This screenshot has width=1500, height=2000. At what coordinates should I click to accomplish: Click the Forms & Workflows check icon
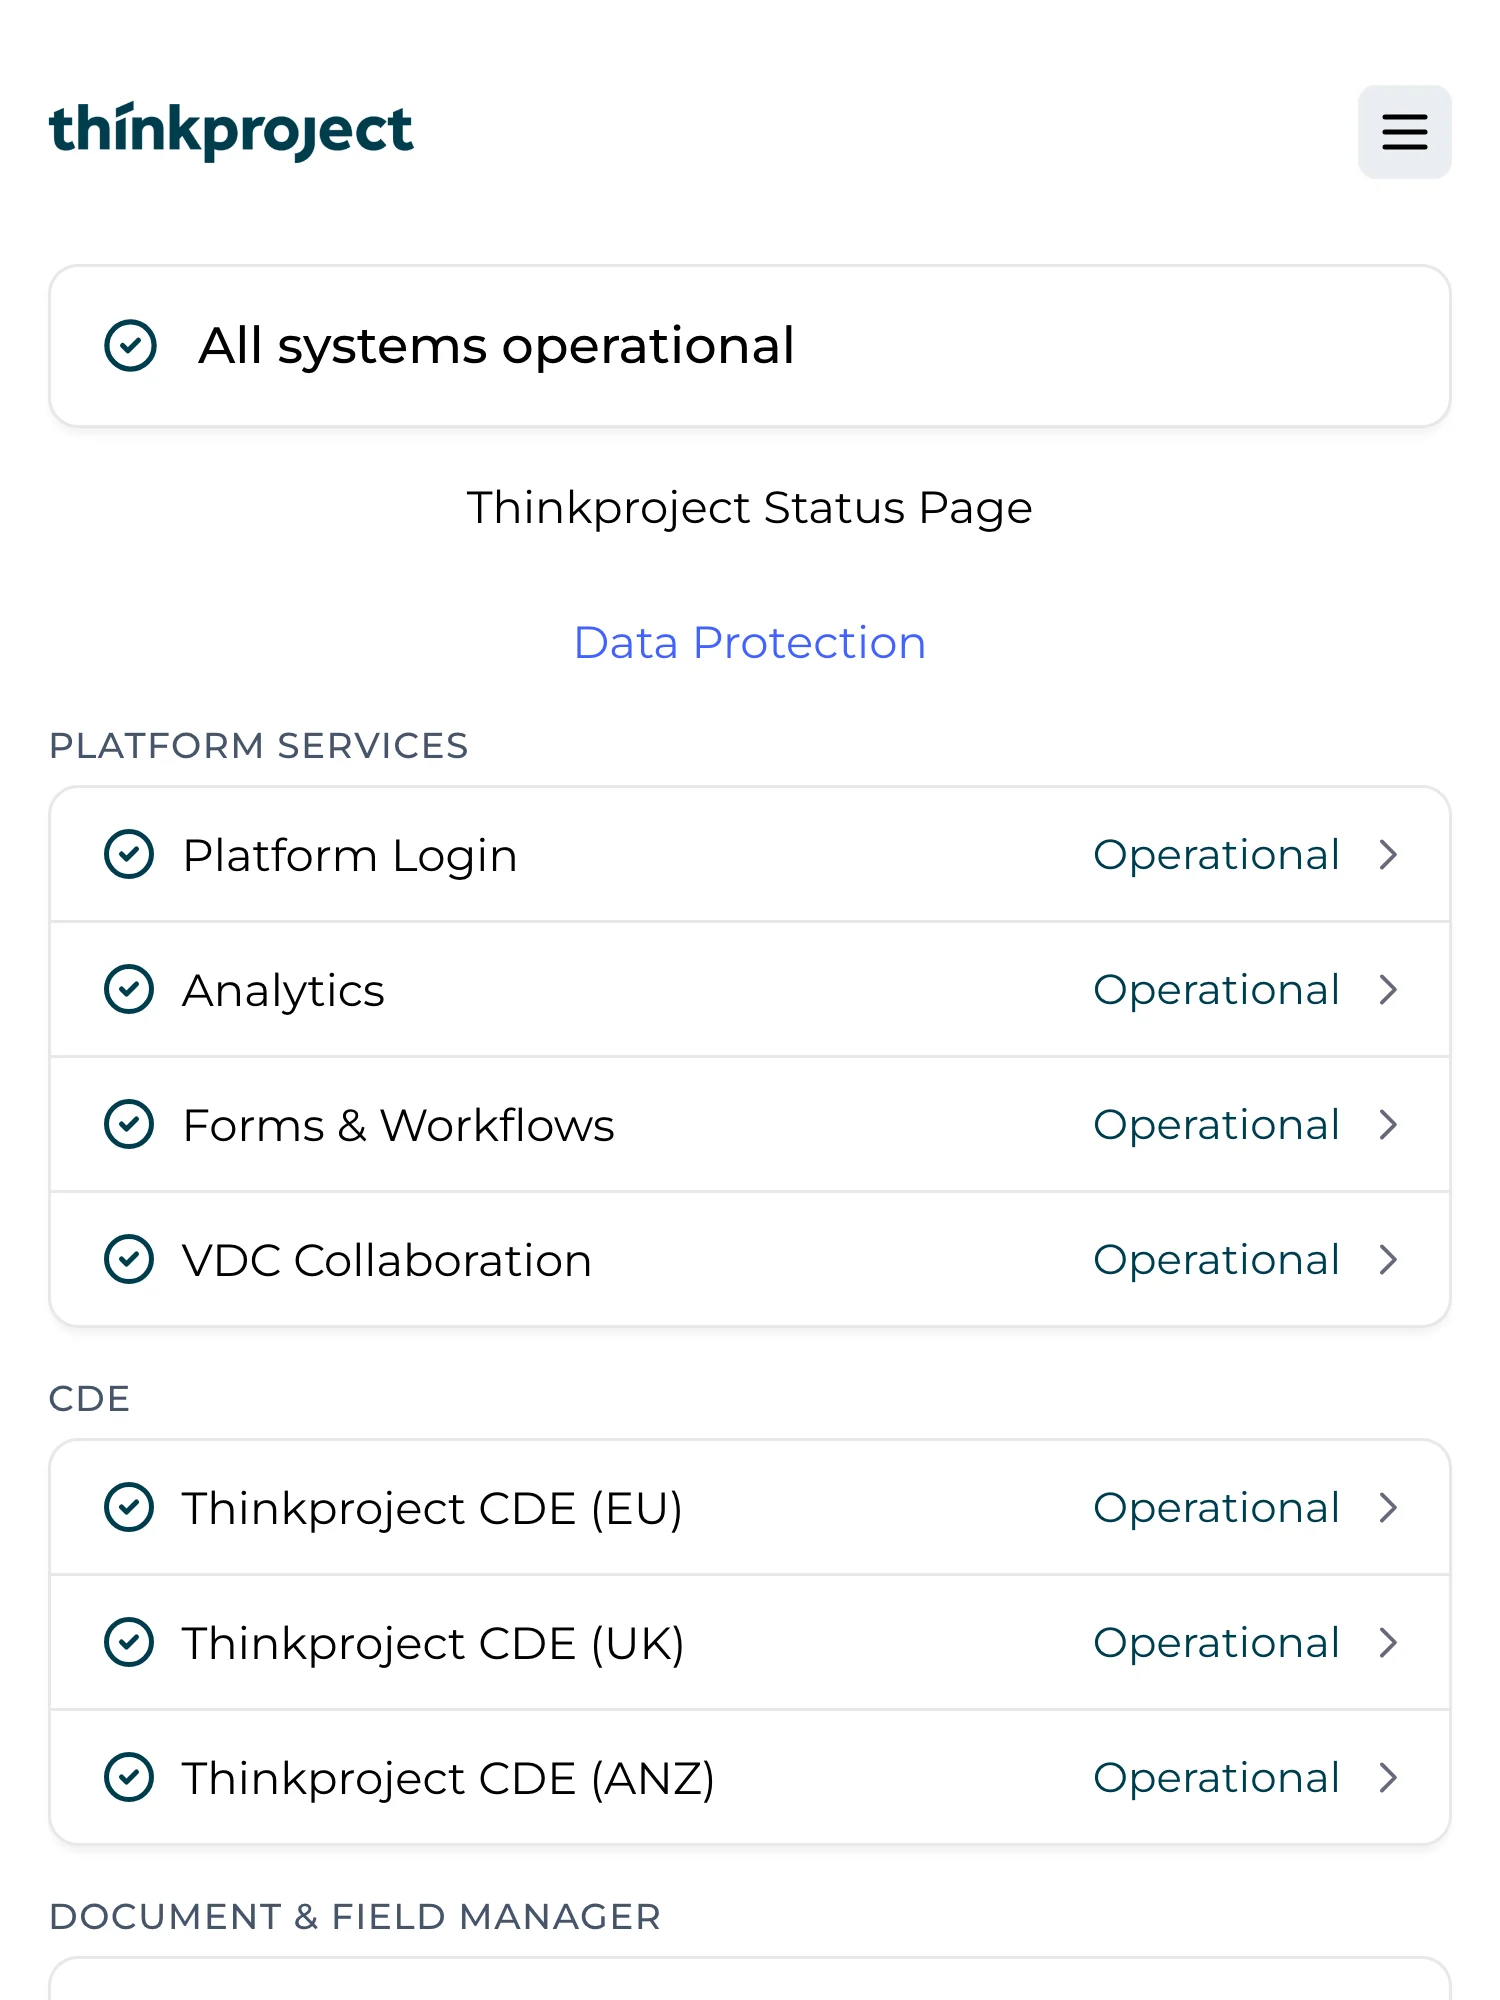pyautogui.click(x=129, y=1125)
